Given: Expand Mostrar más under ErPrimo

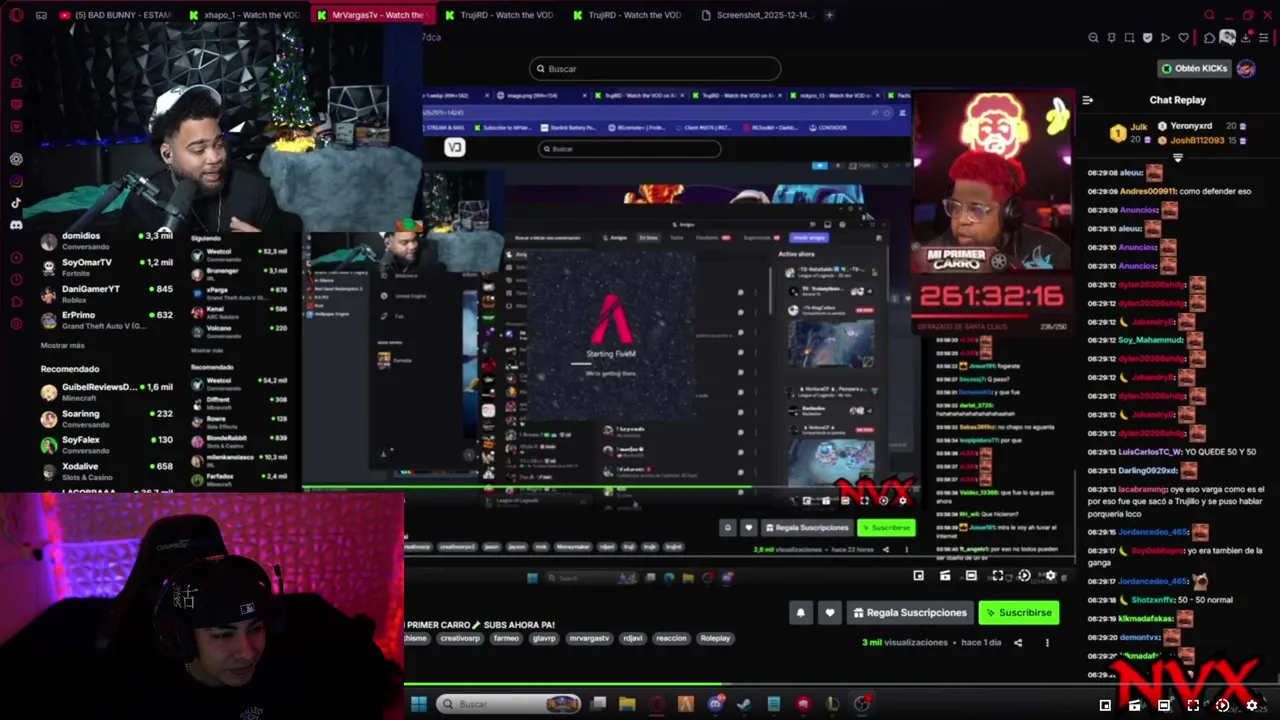Looking at the screenshot, I should [x=62, y=345].
